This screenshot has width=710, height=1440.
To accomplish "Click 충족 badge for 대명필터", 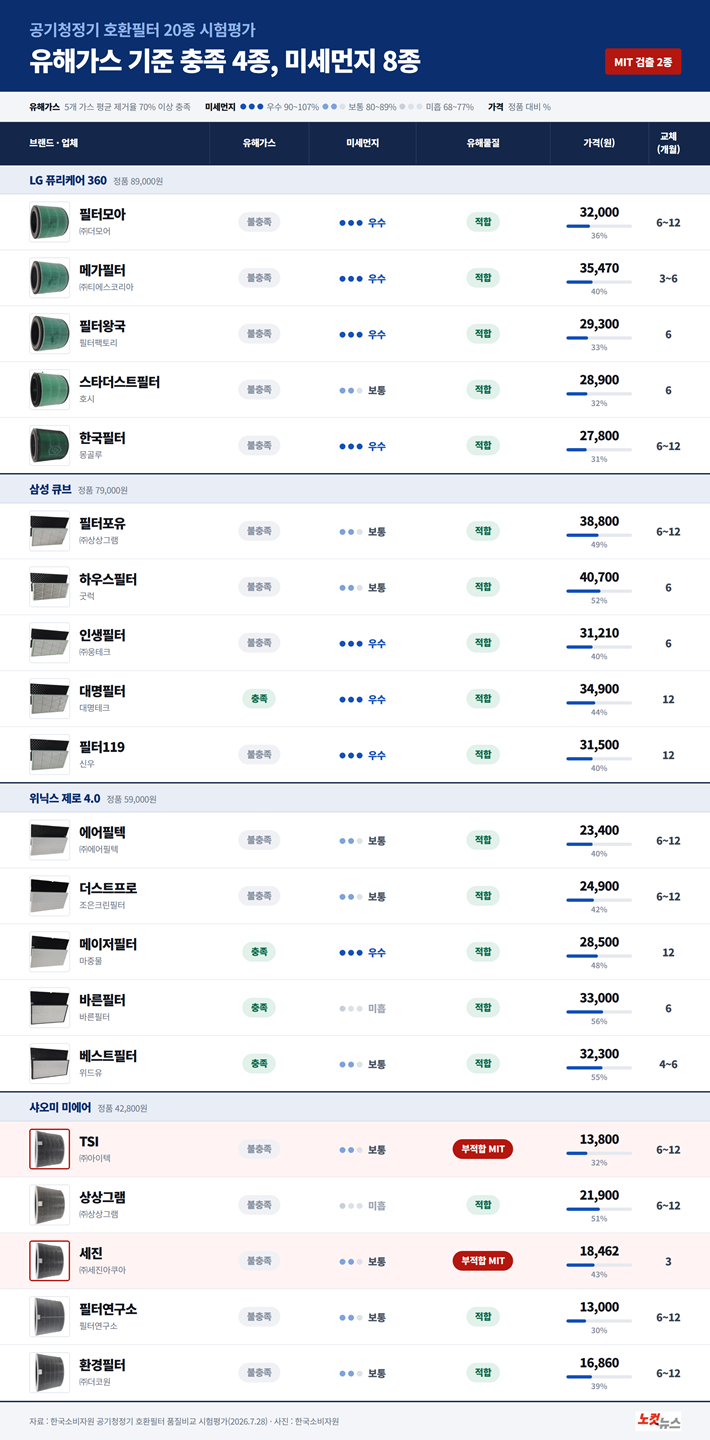I will pos(259,698).
